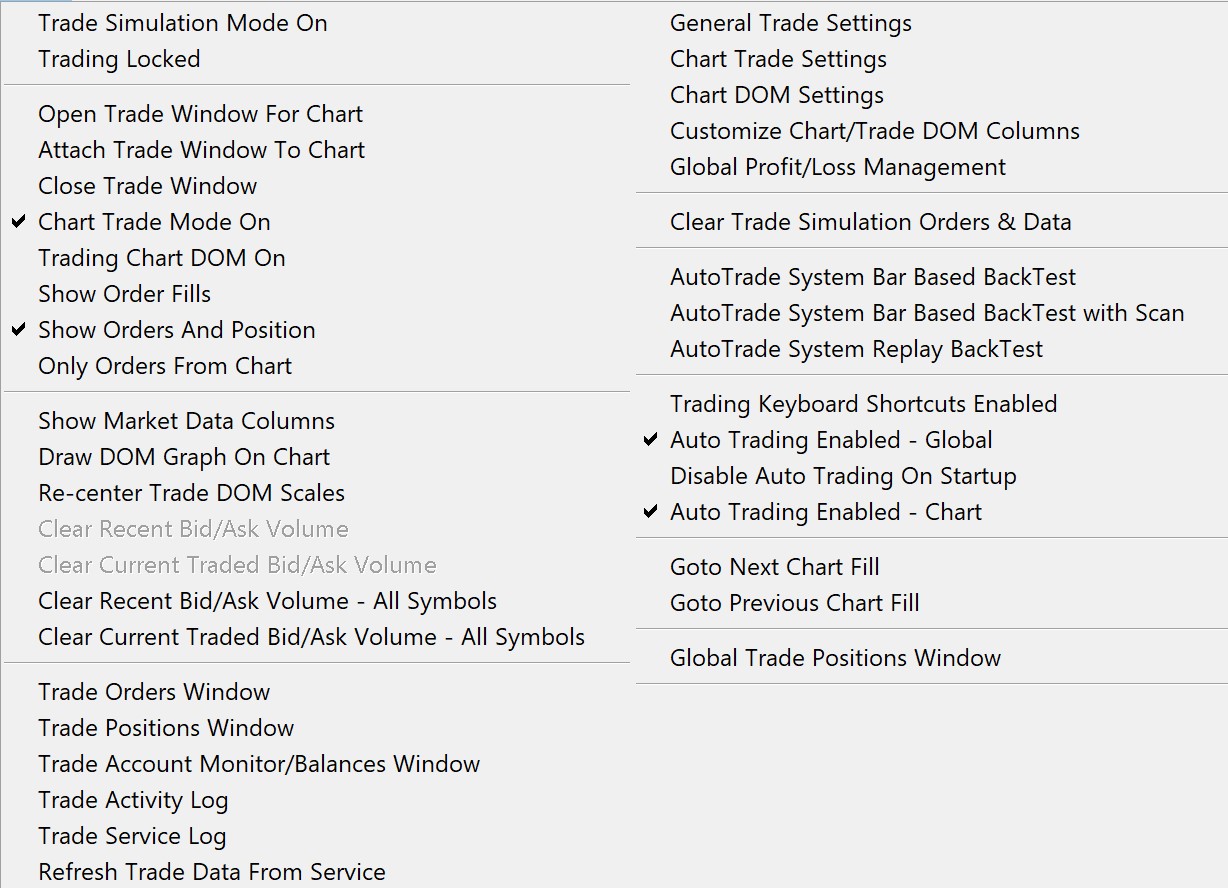The image size is (1228, 888).
Task: Uncheck Show Orders And Position
Action: tap(176, 330)
